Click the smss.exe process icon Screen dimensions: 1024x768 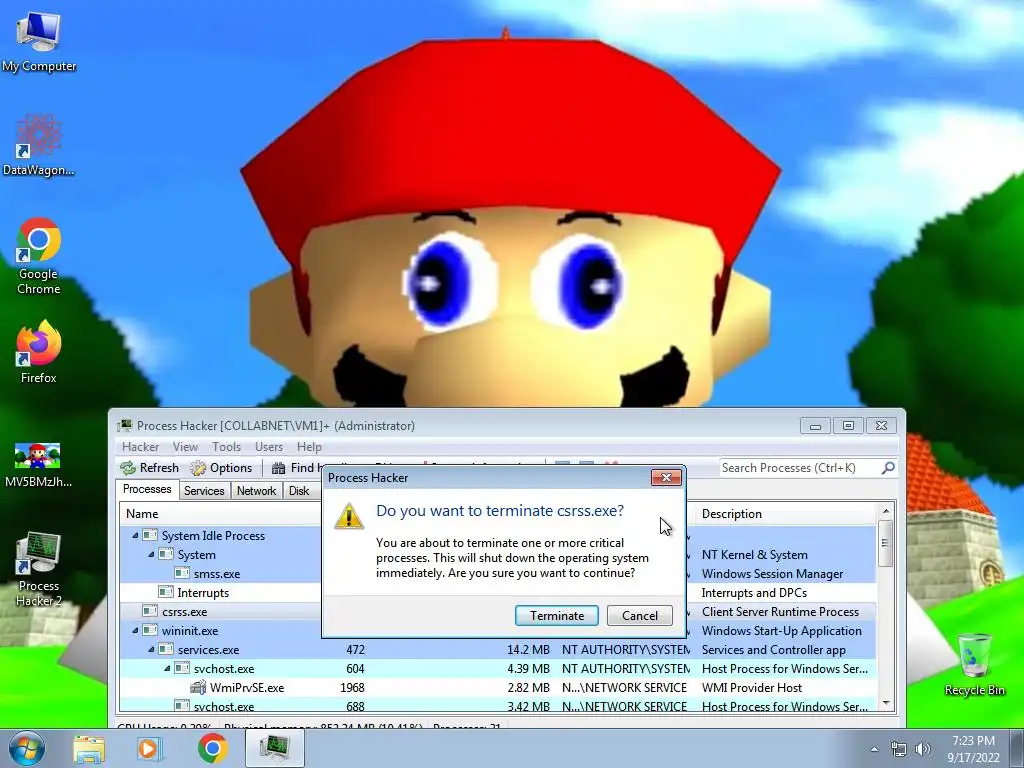pyautogui.click(x=182, y=573)
